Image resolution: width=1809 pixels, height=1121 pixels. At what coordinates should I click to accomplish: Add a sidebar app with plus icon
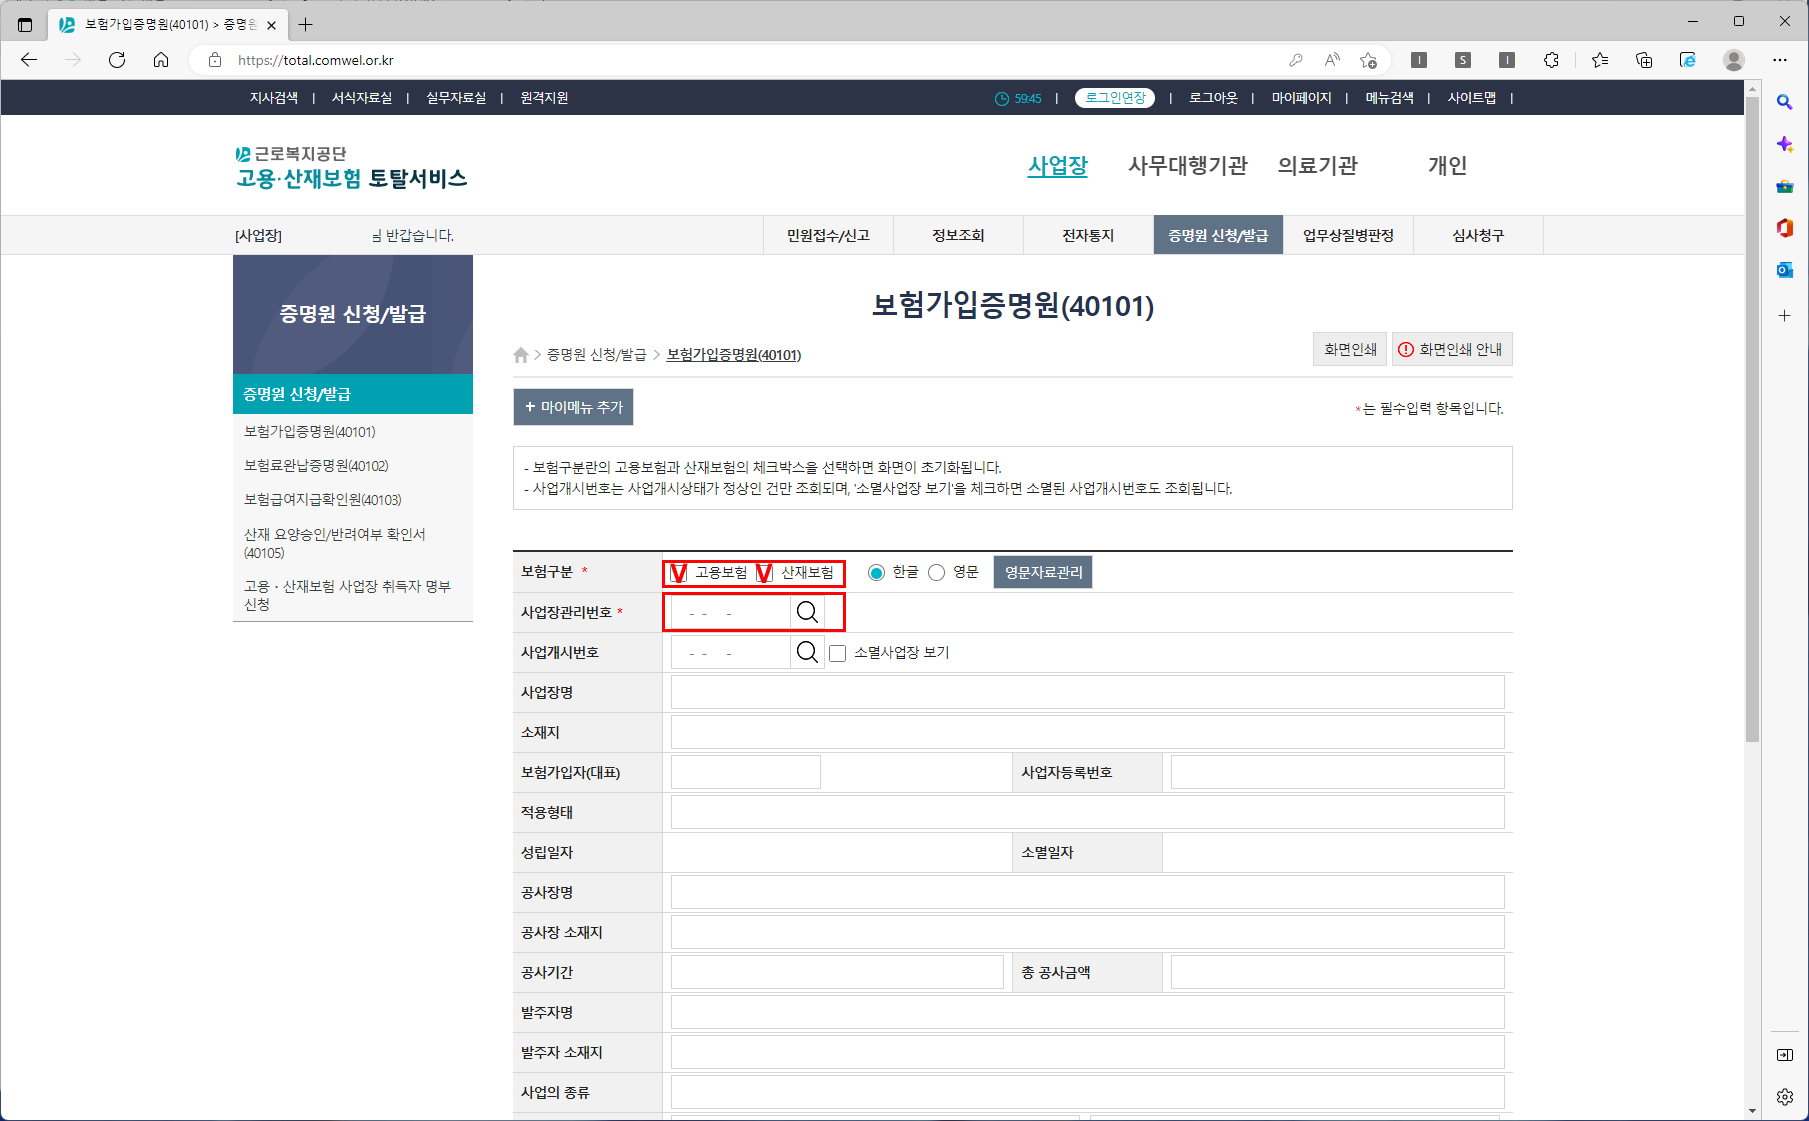[x=1784, y=315]
